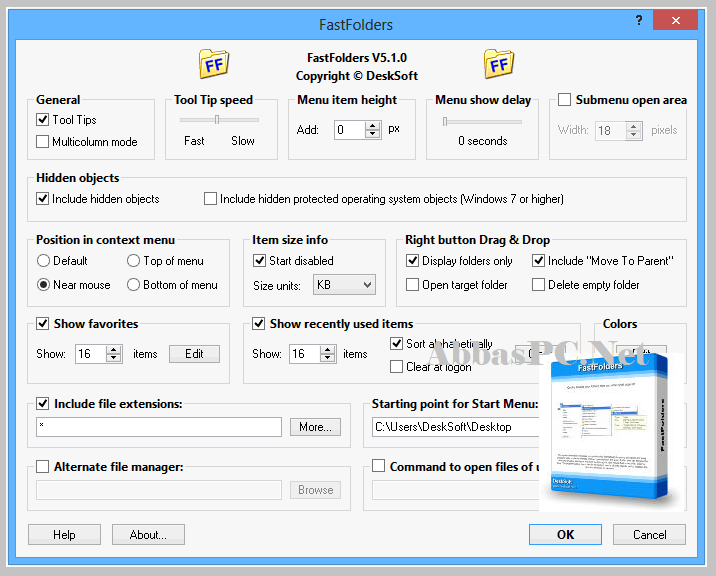Toggle Show favorites checkbox
Image resolution: width=716 pixels, height=576 pixels.
42,323
